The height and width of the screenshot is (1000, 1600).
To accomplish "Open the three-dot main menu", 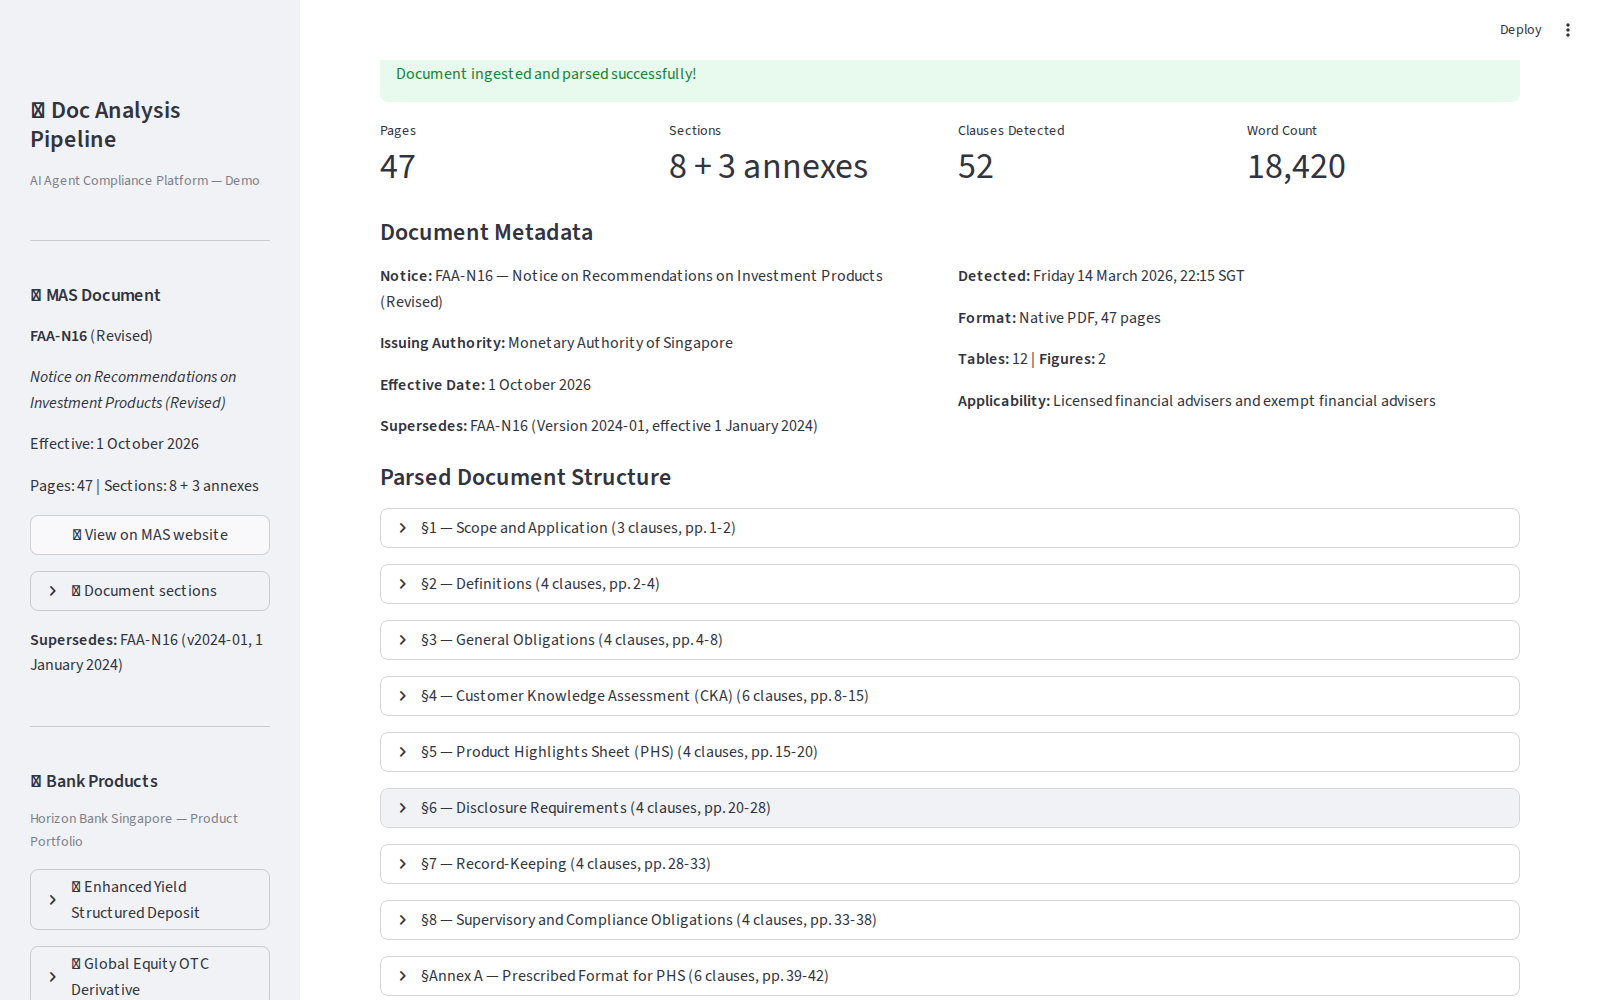I will click(x=1568, y=30).
